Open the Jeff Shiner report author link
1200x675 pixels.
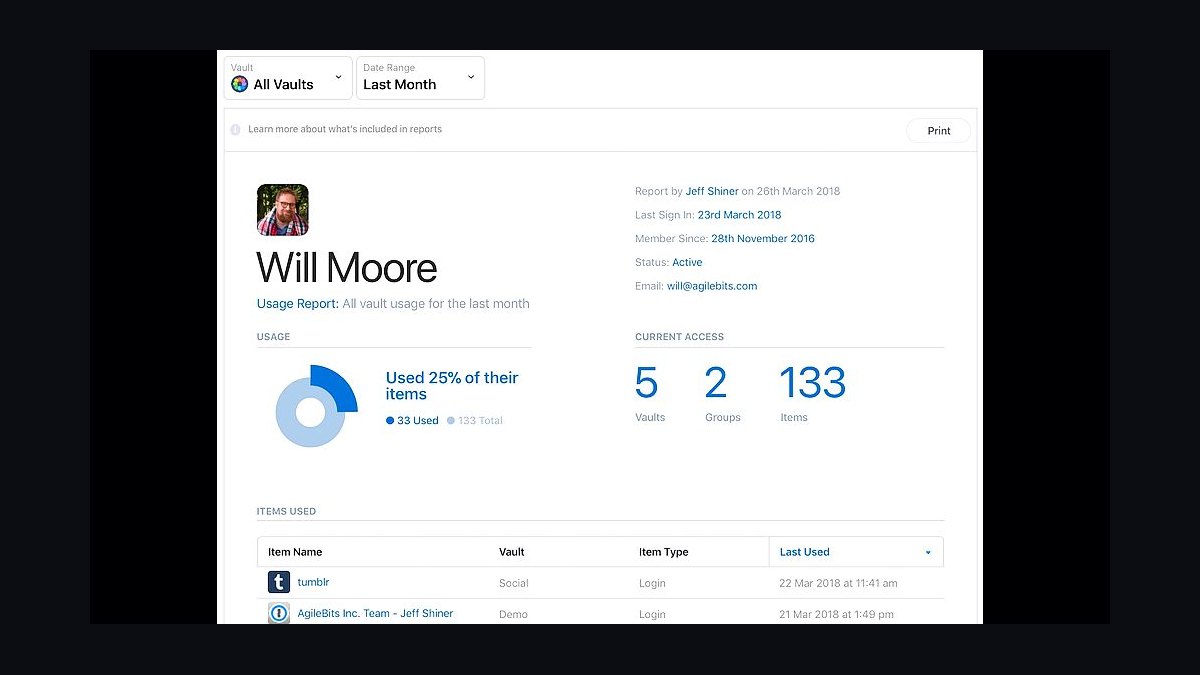click(712, 191)
